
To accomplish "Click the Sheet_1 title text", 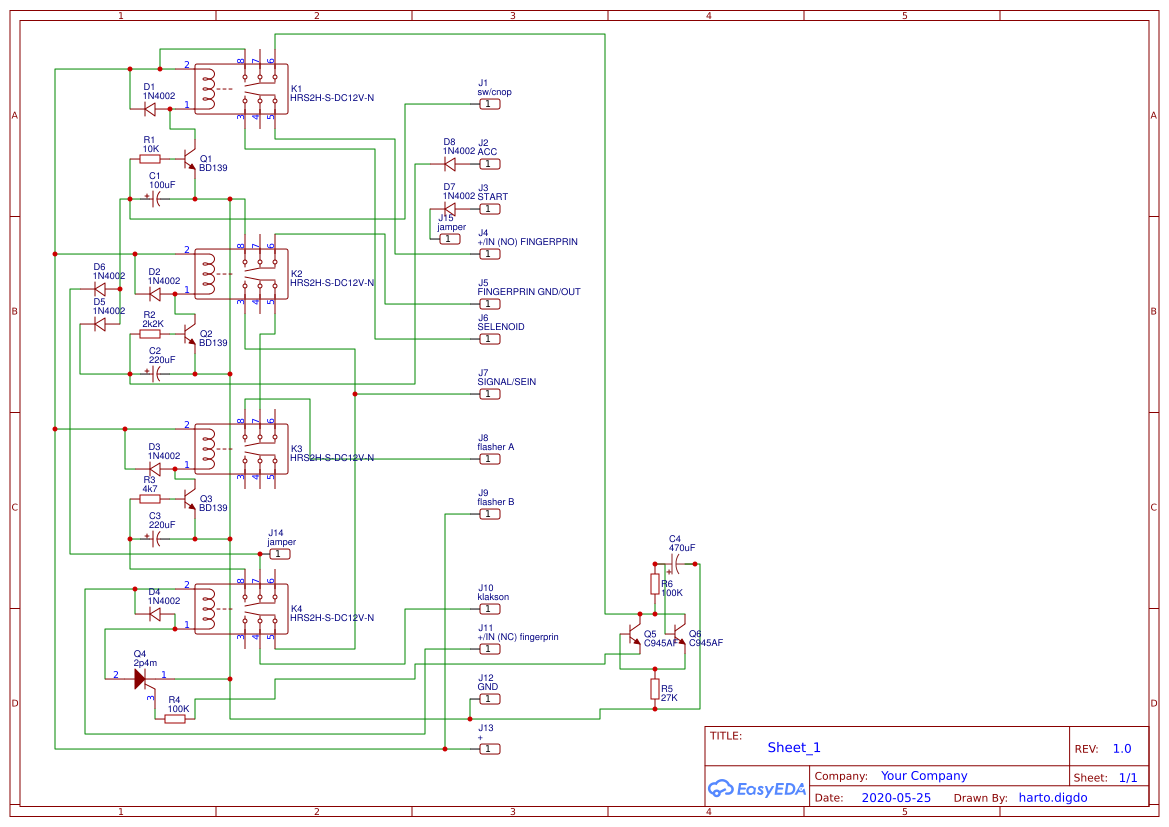I will coord(792,747).
